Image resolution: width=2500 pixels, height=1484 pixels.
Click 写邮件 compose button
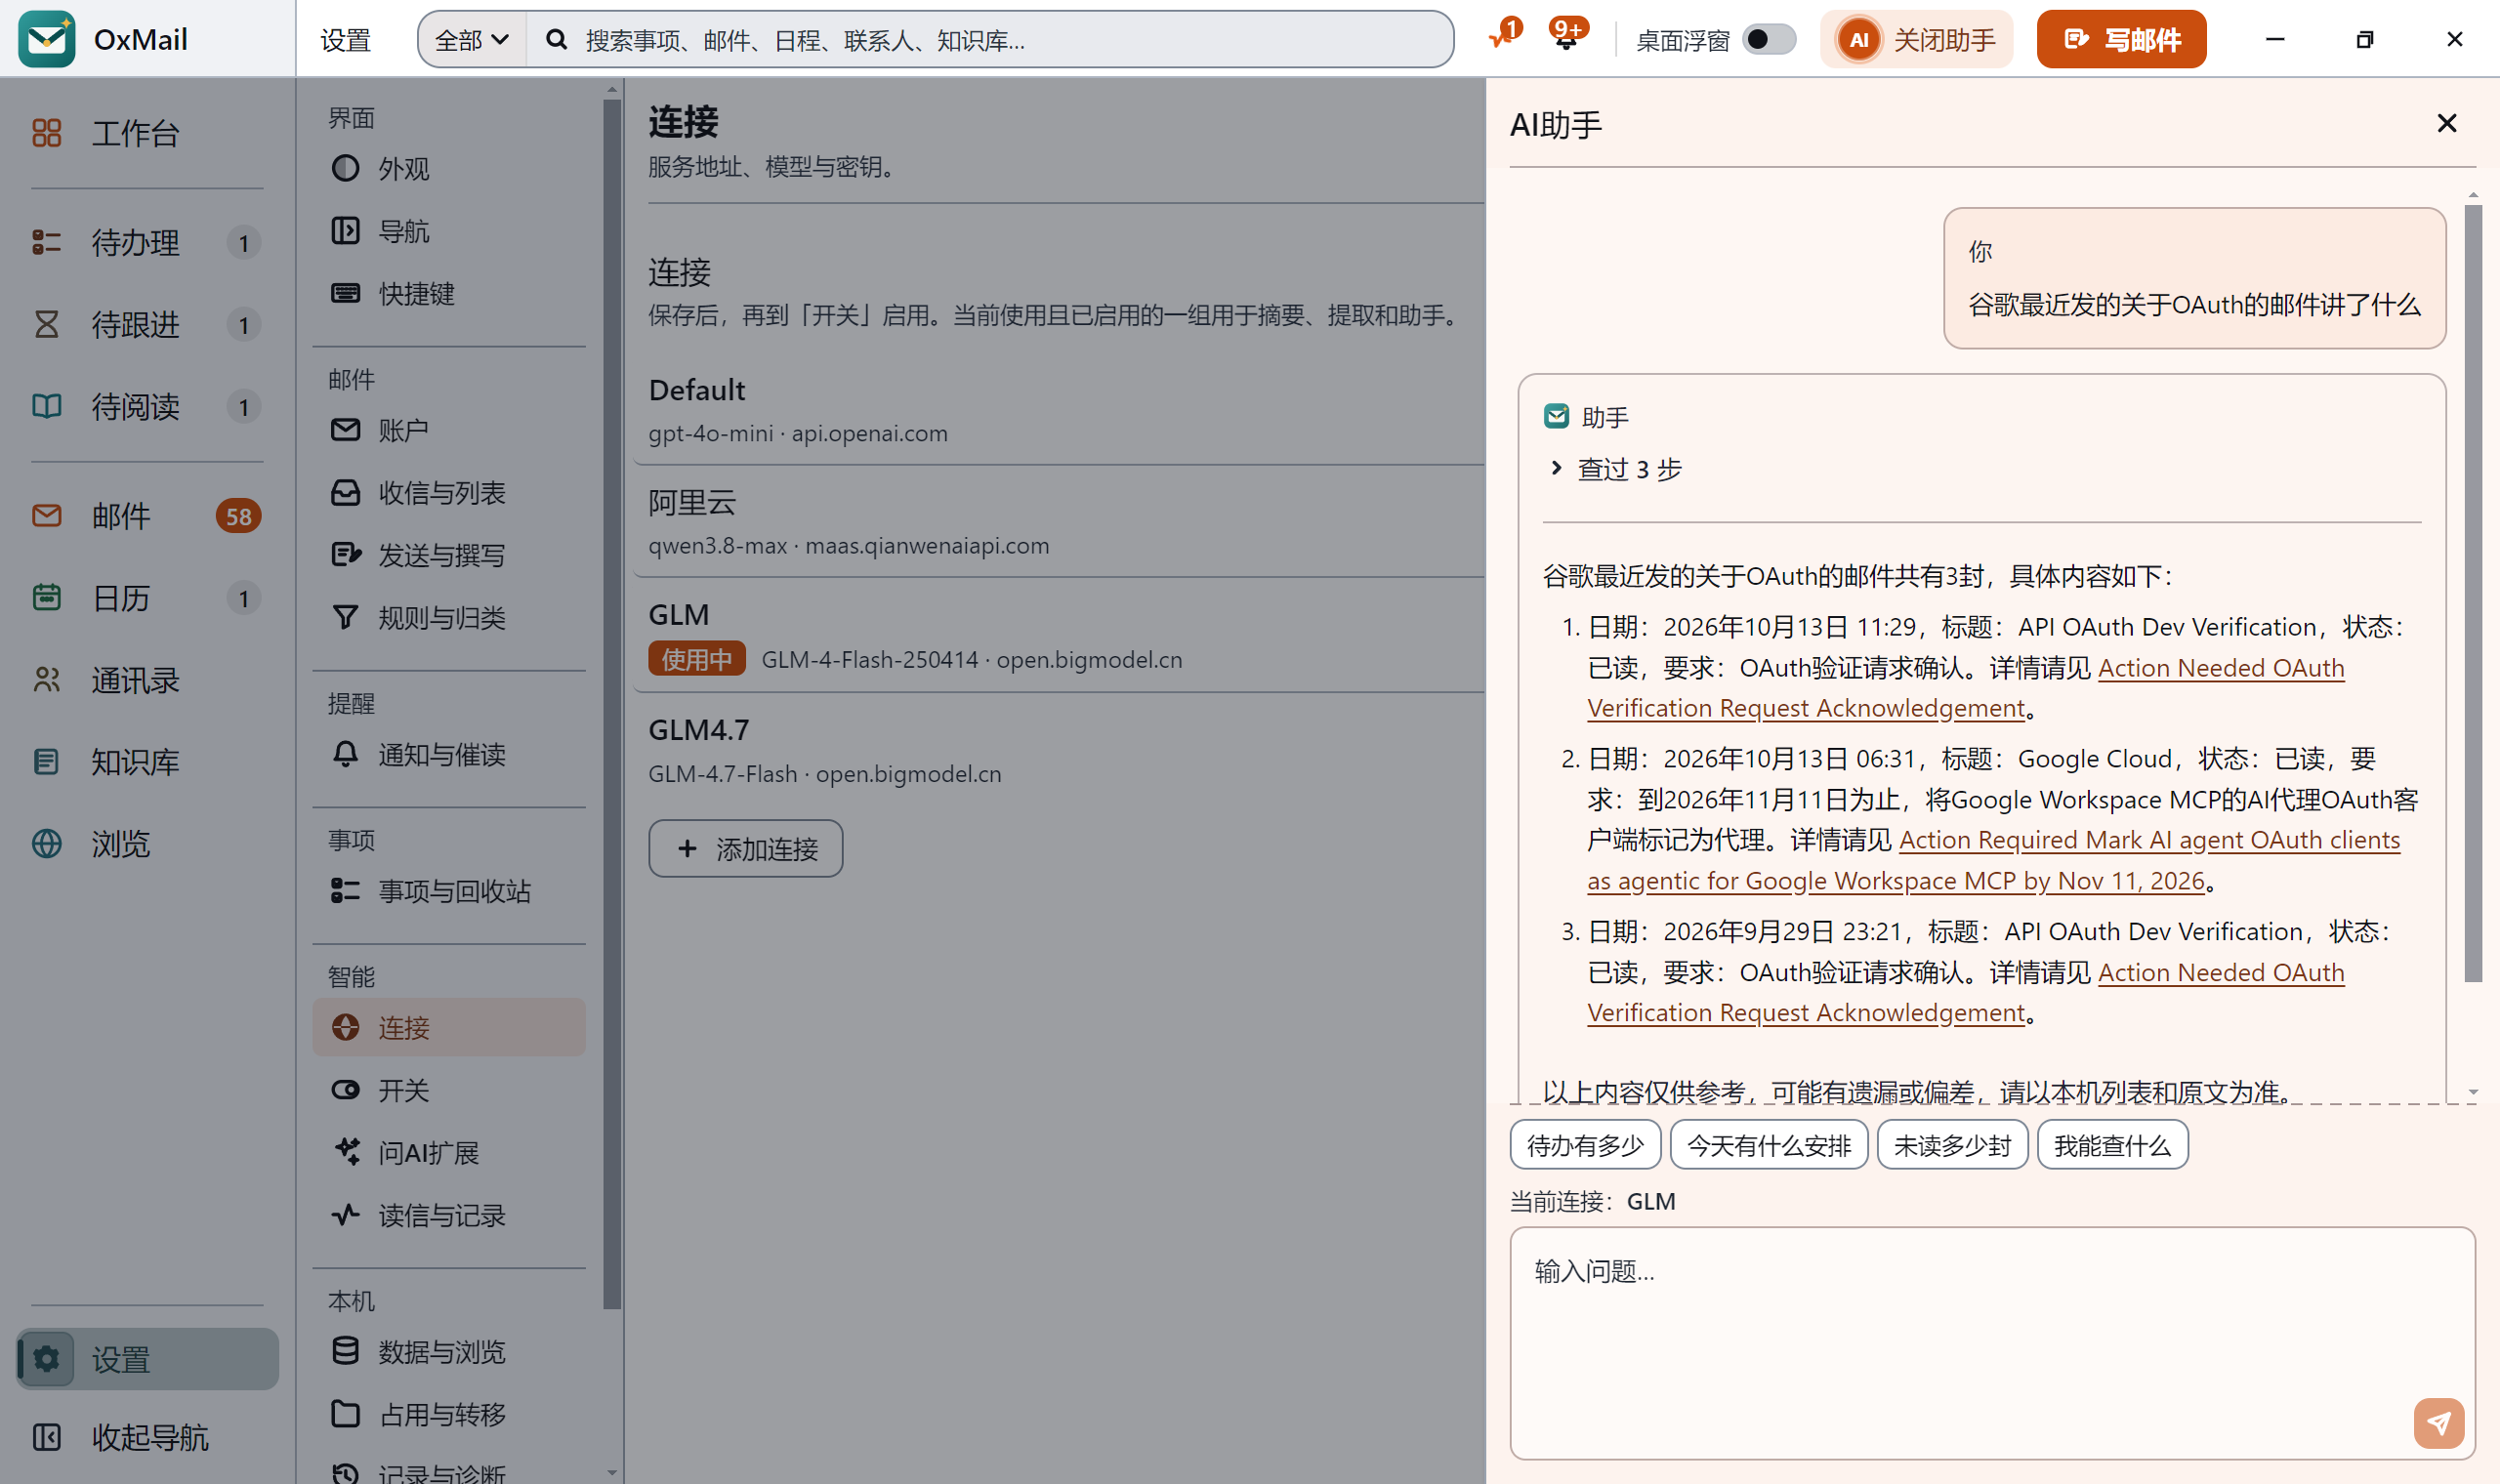pos(2121,40)
